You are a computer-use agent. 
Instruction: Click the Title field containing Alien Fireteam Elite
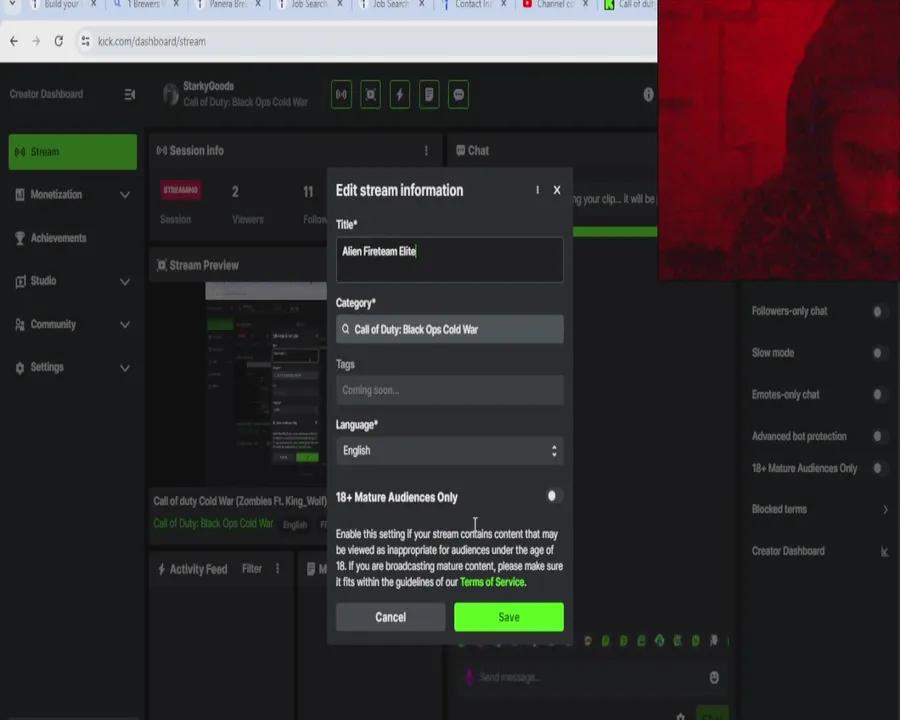point(449,260)
